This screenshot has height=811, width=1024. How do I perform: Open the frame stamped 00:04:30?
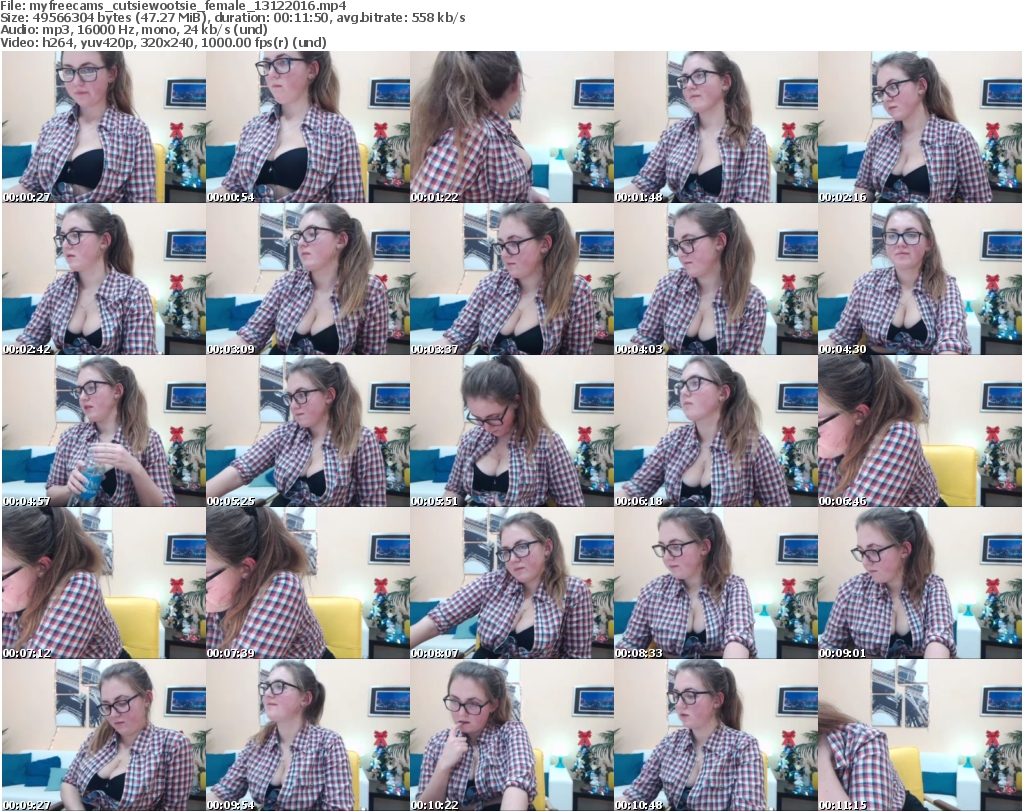point(920,279)
